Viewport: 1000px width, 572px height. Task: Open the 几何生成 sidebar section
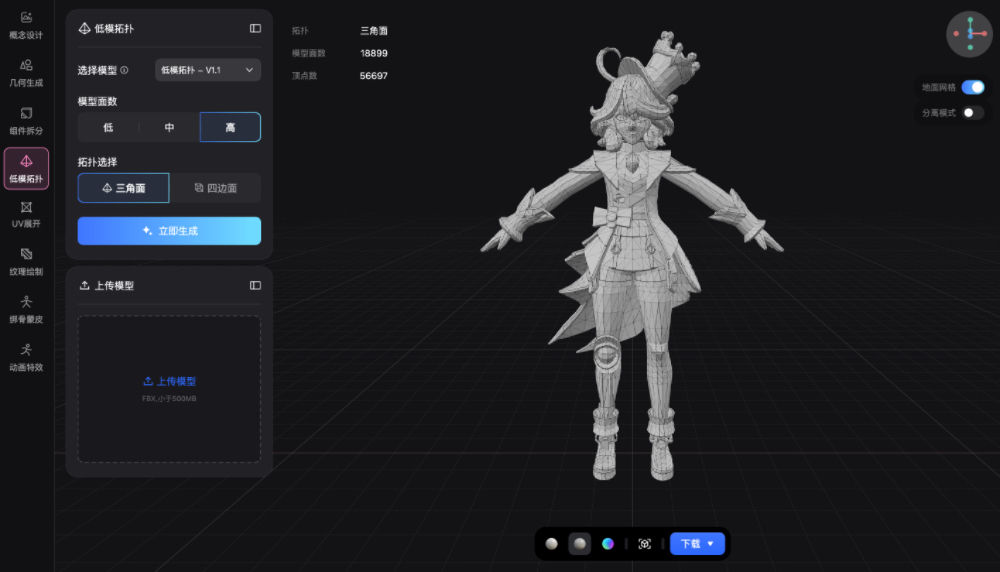26,73
